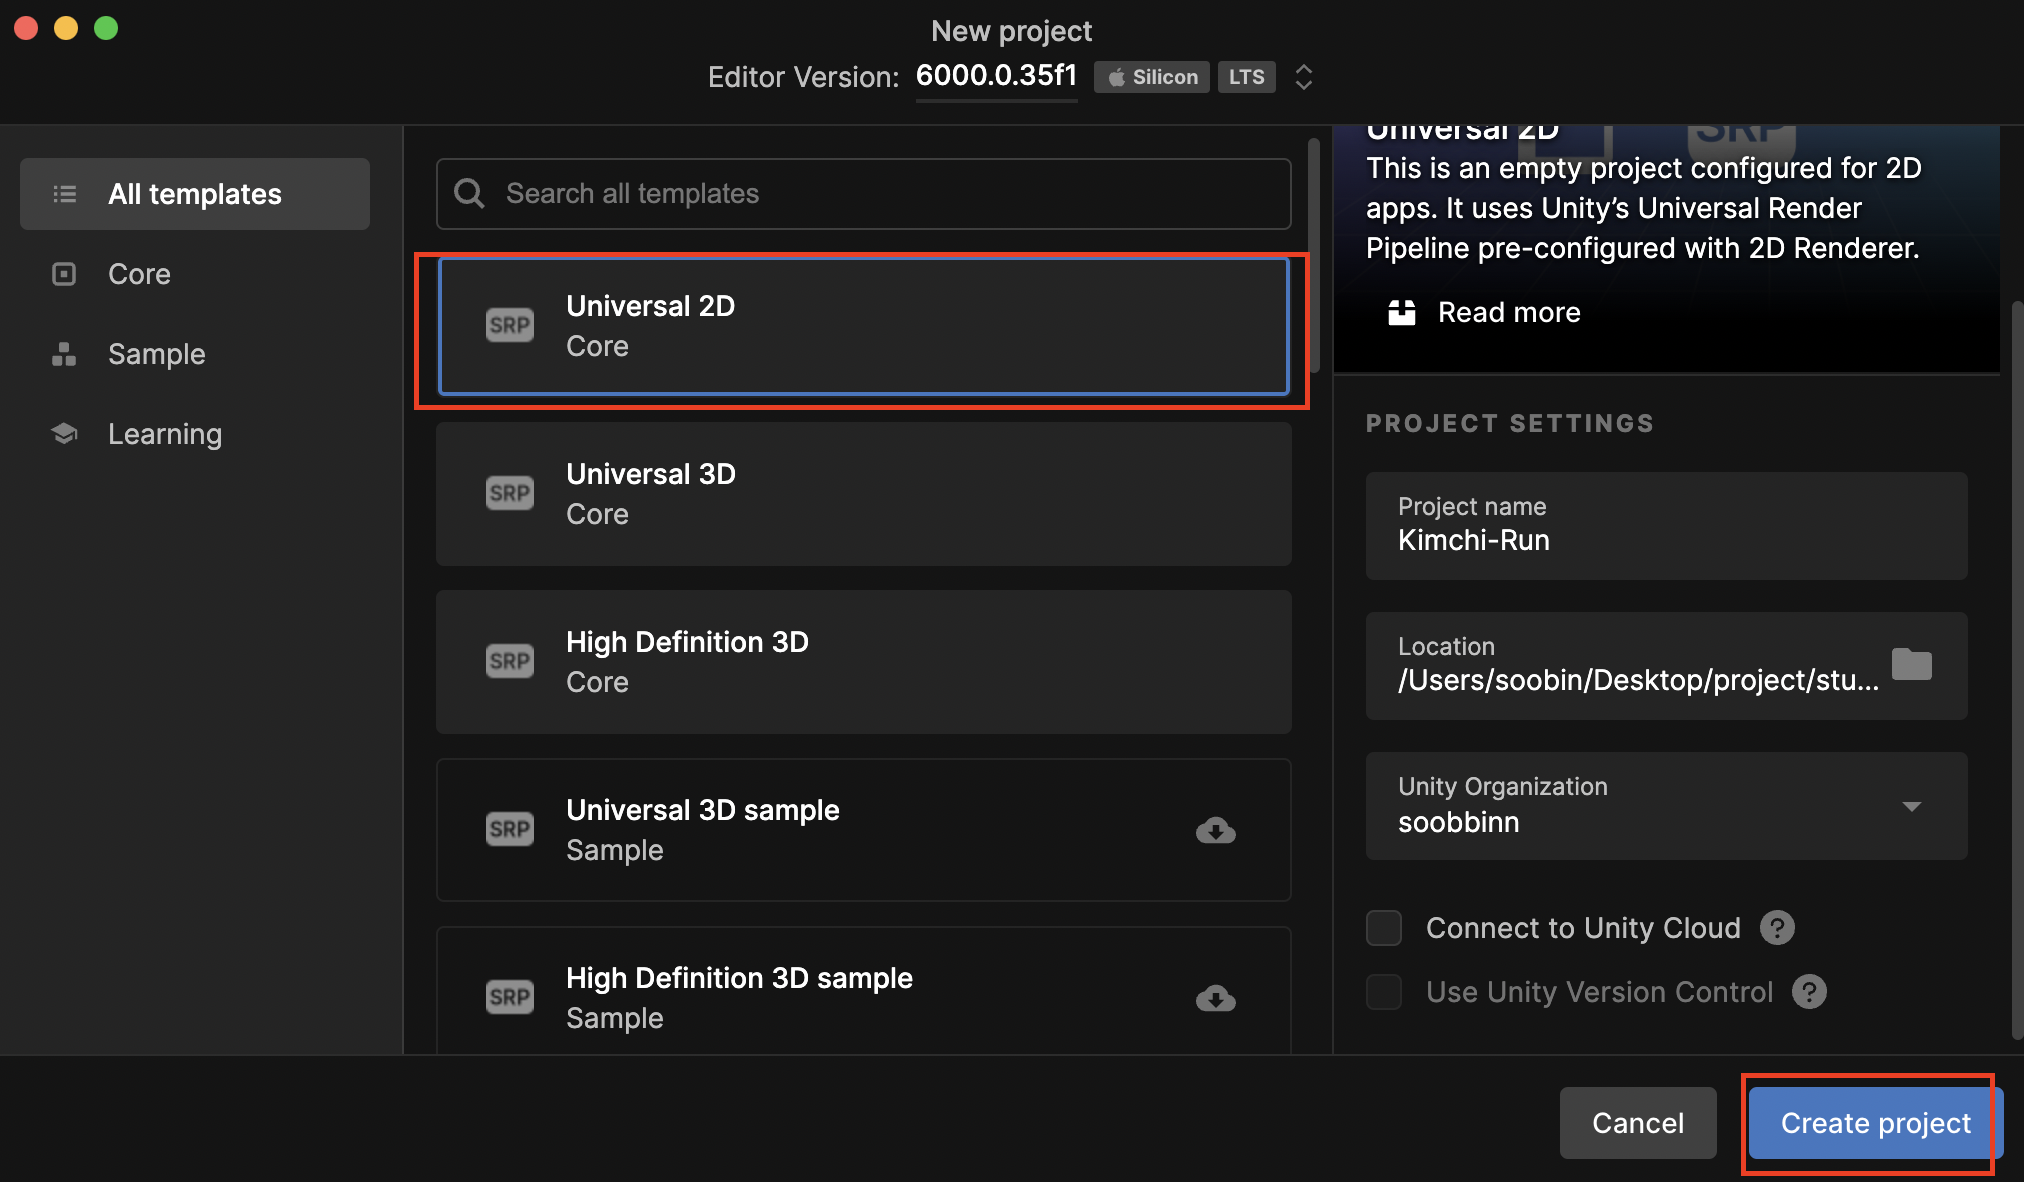Screen dimensions: 2024x1182
Task: Click the SRP badge of Universal 3D template
Action: pyautogui.click(x=510, y=493)
